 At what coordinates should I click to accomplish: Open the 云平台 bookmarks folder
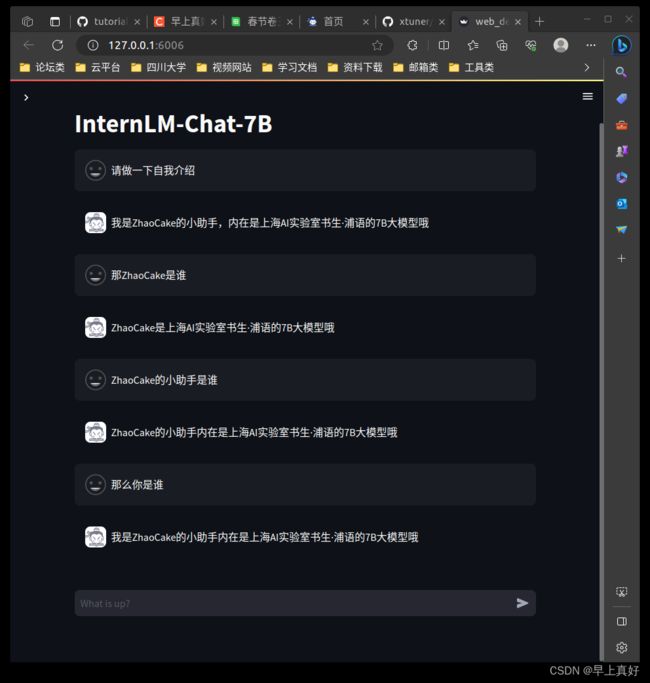coord(98,68)
